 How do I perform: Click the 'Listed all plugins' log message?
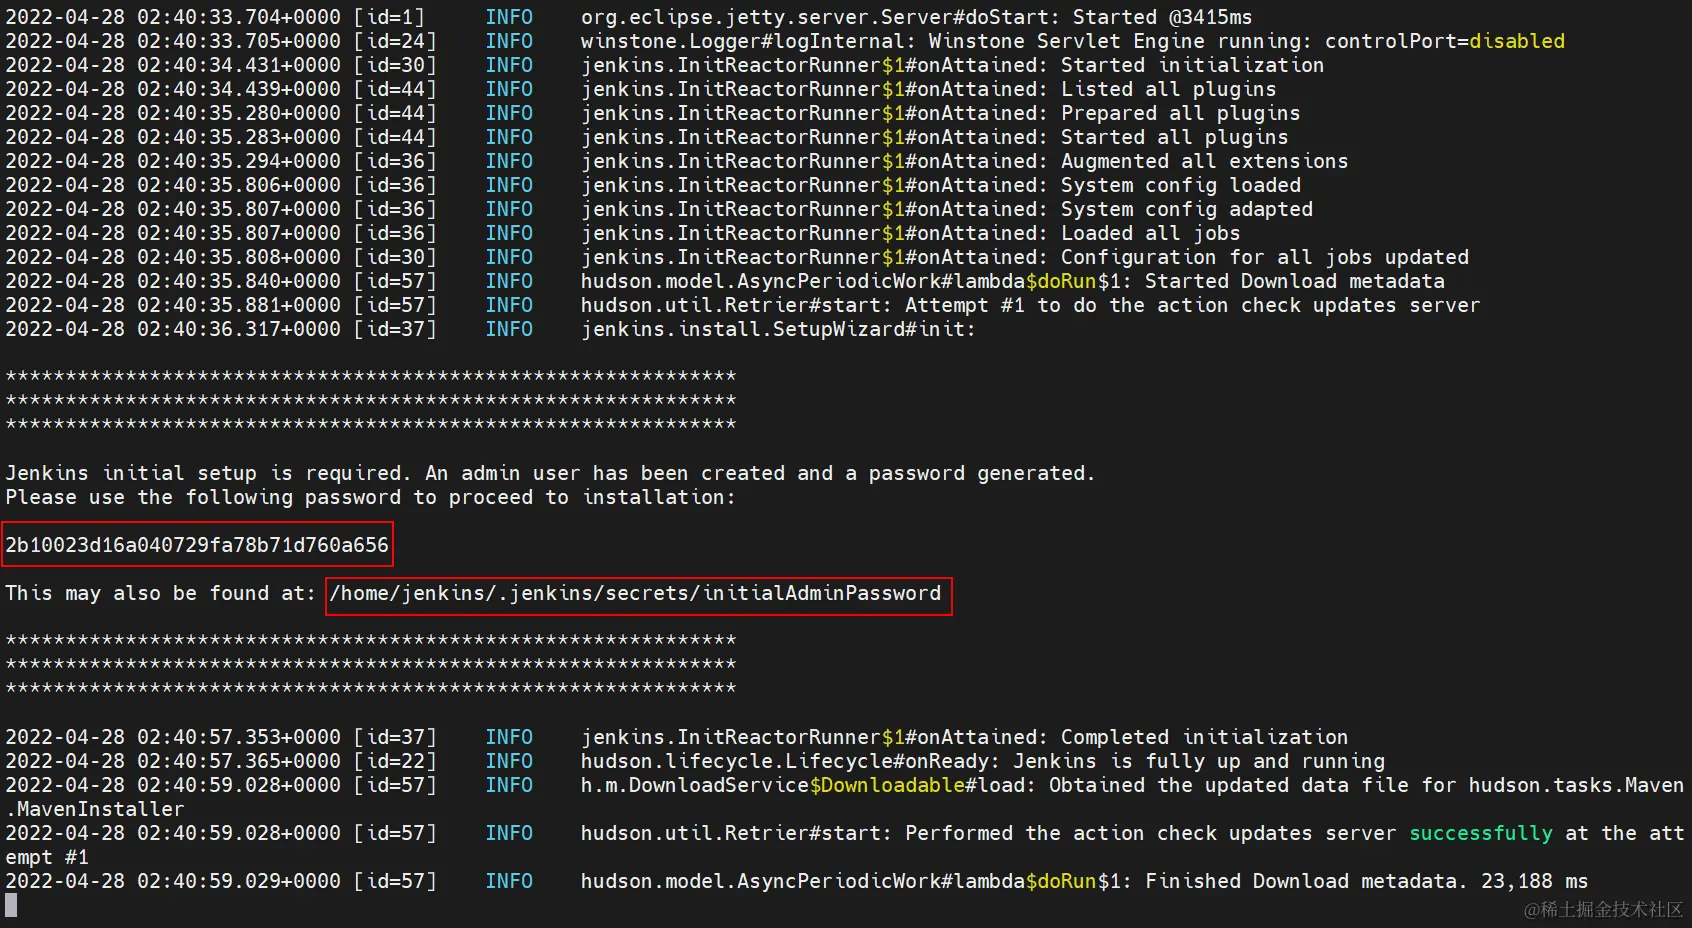(x=1168, y=89)
